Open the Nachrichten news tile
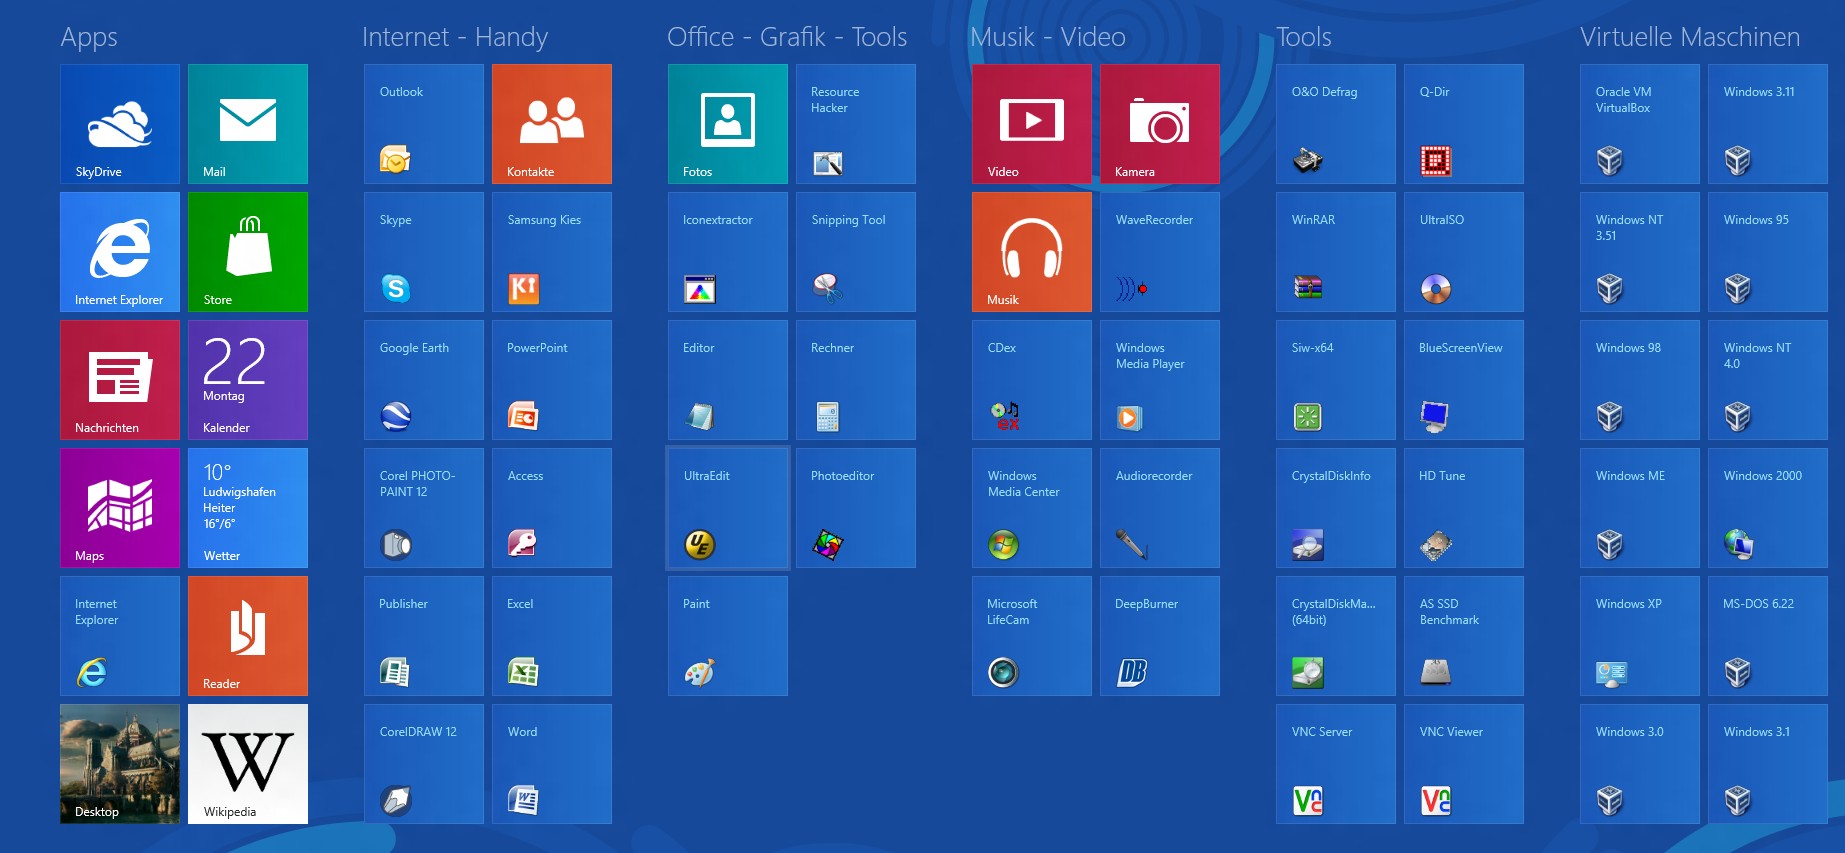The width and height of the screenshot is (1845, 853). (x=120, y=380)
